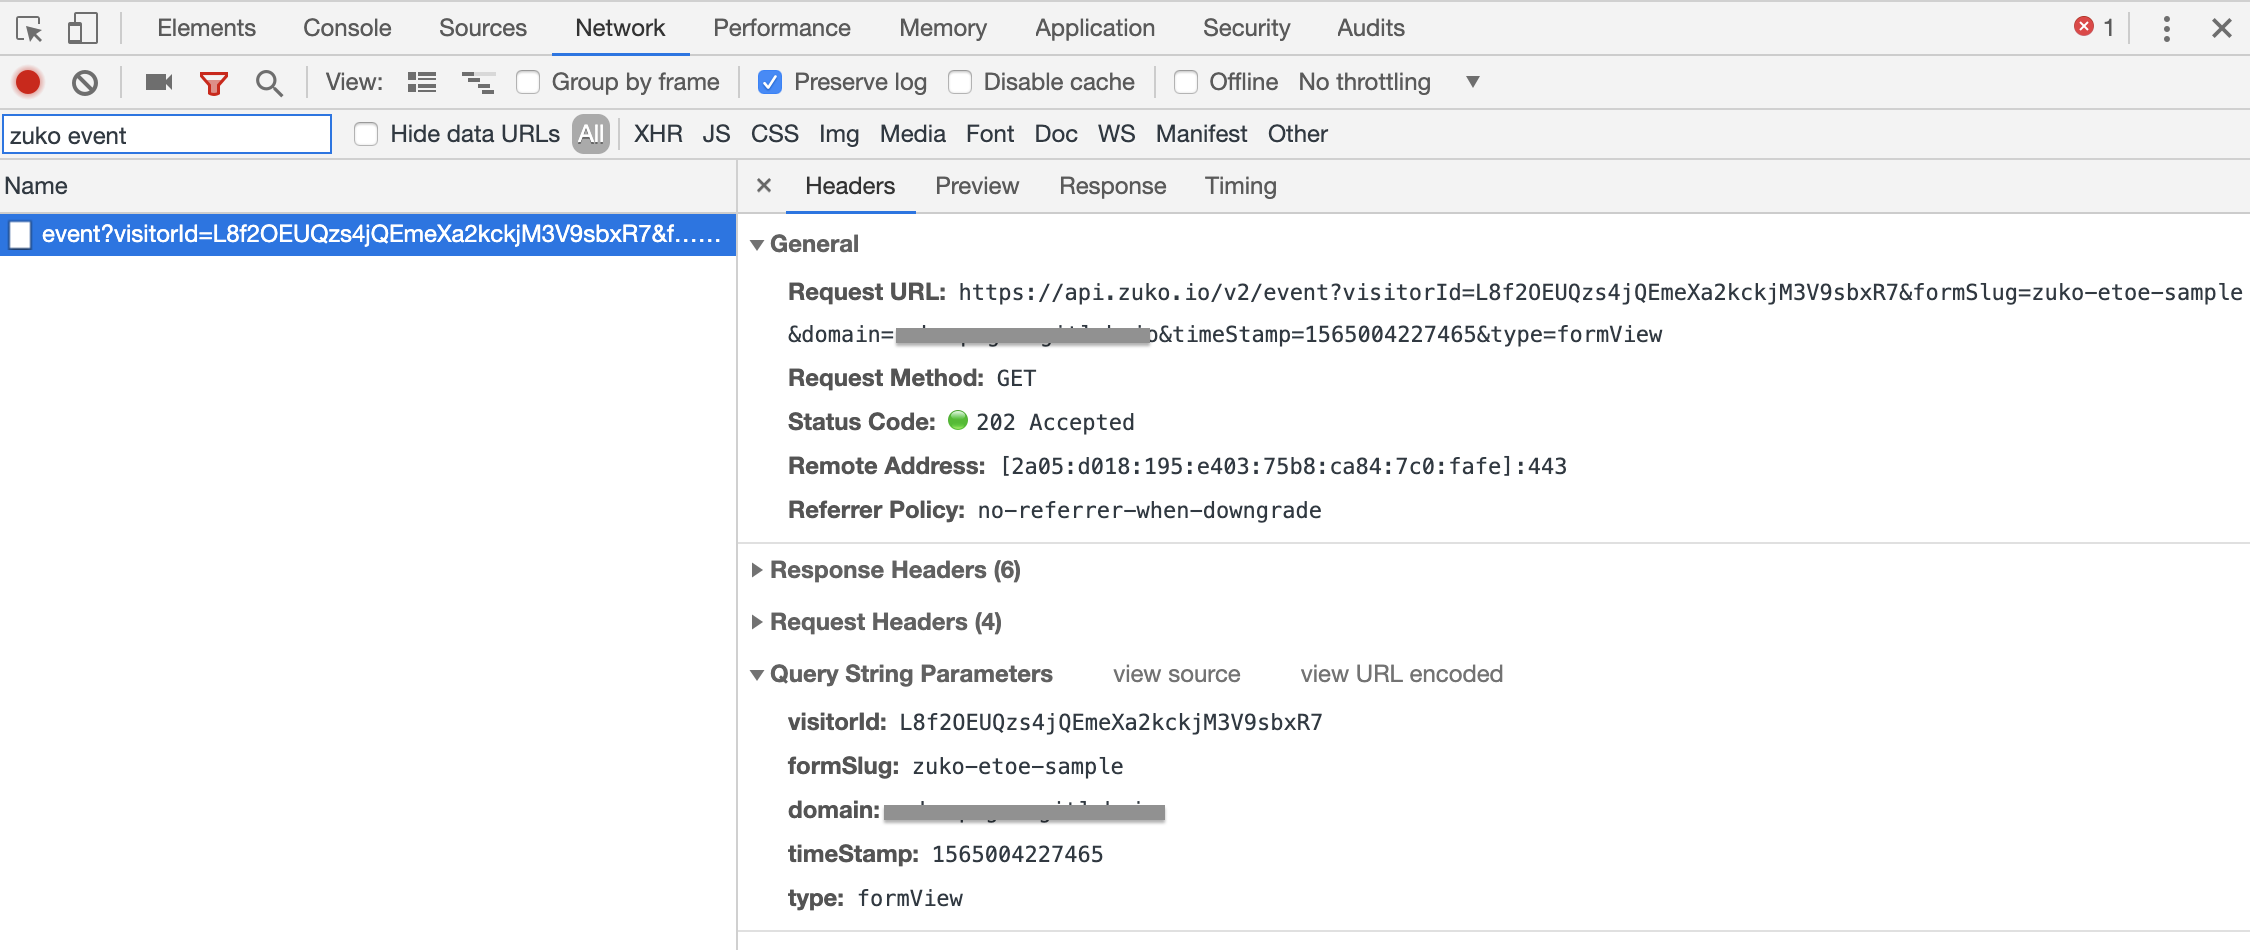Check the Disable cache checkbox

[960, 82]
